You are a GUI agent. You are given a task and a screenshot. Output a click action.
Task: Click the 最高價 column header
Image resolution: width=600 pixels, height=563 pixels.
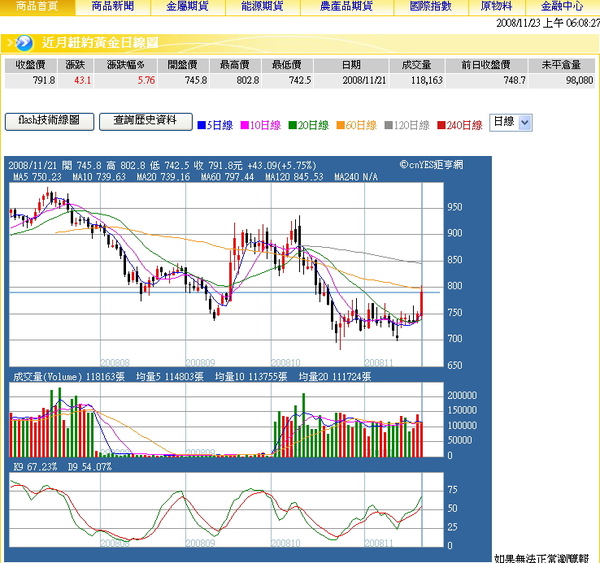click(235, 65)
